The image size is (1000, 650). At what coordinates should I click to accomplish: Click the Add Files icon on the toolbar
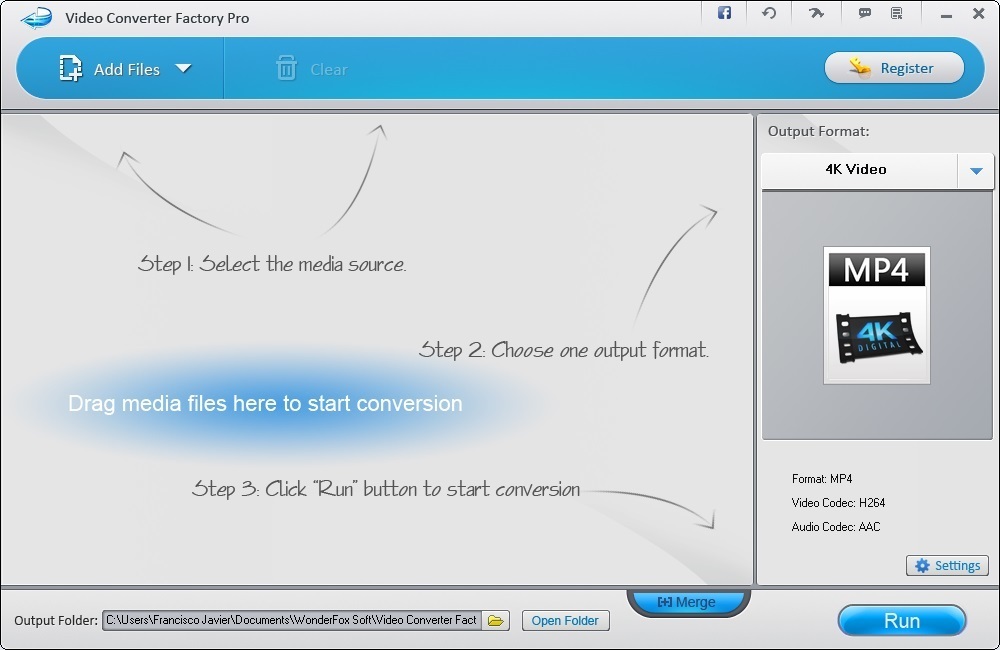click(70, 68)
